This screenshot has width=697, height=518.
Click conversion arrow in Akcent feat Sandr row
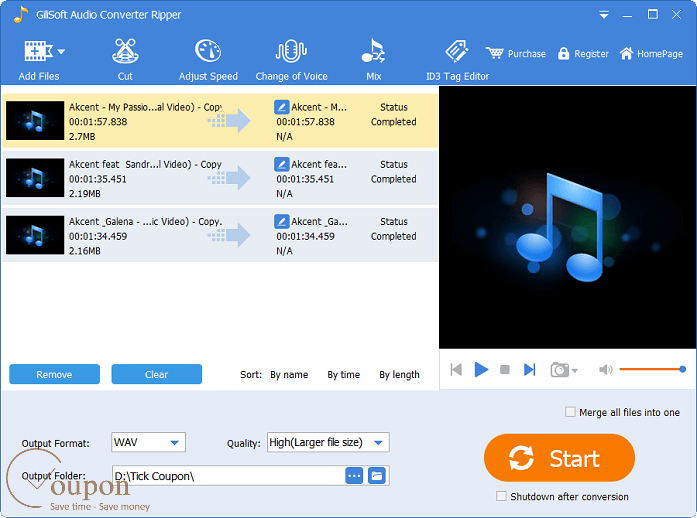229,178
